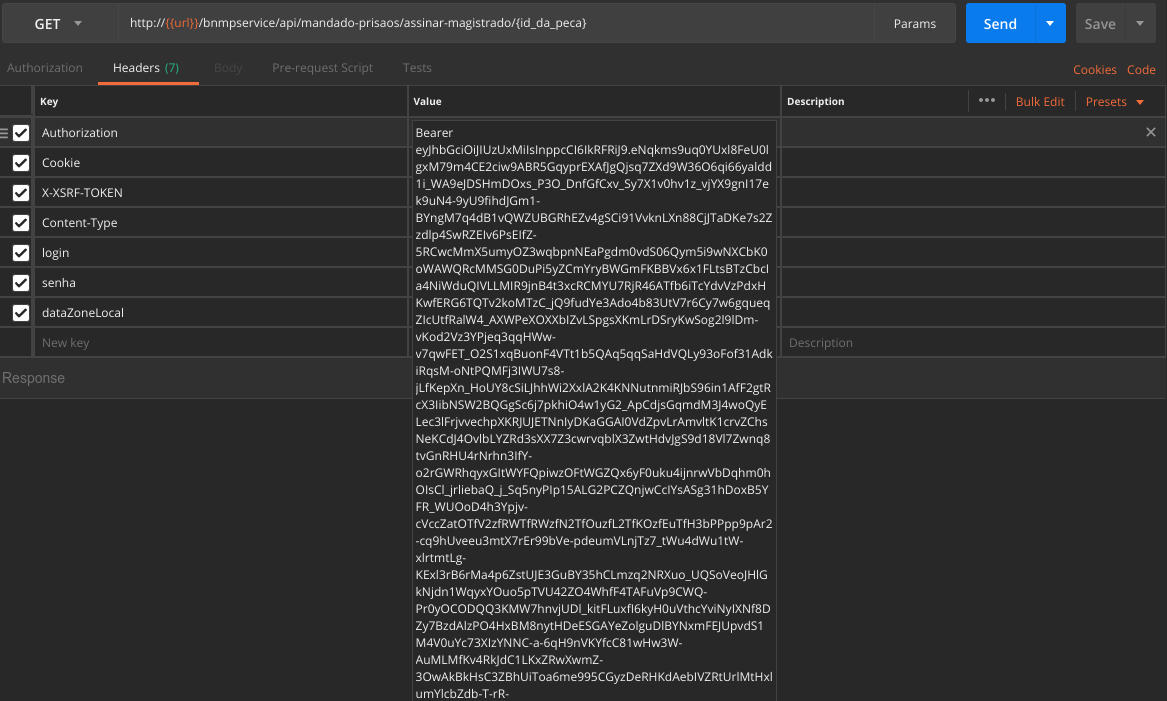
Task: Click the New key input field
Action: [221, 342]
